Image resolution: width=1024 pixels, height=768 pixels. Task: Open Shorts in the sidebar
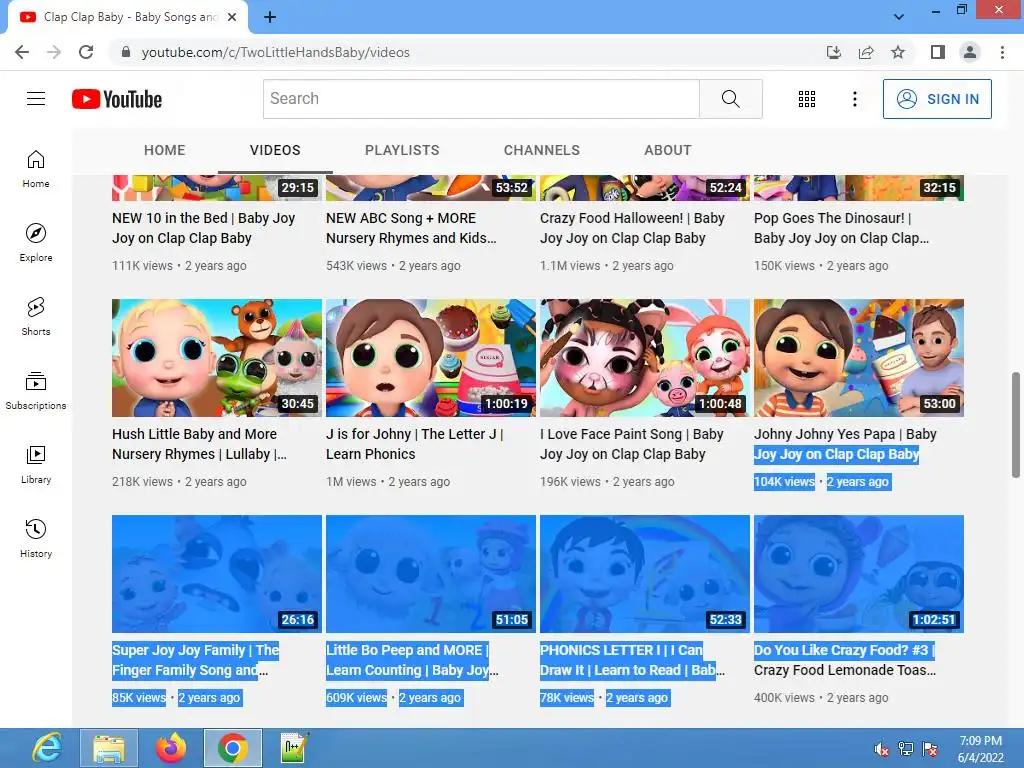(36, 317)
